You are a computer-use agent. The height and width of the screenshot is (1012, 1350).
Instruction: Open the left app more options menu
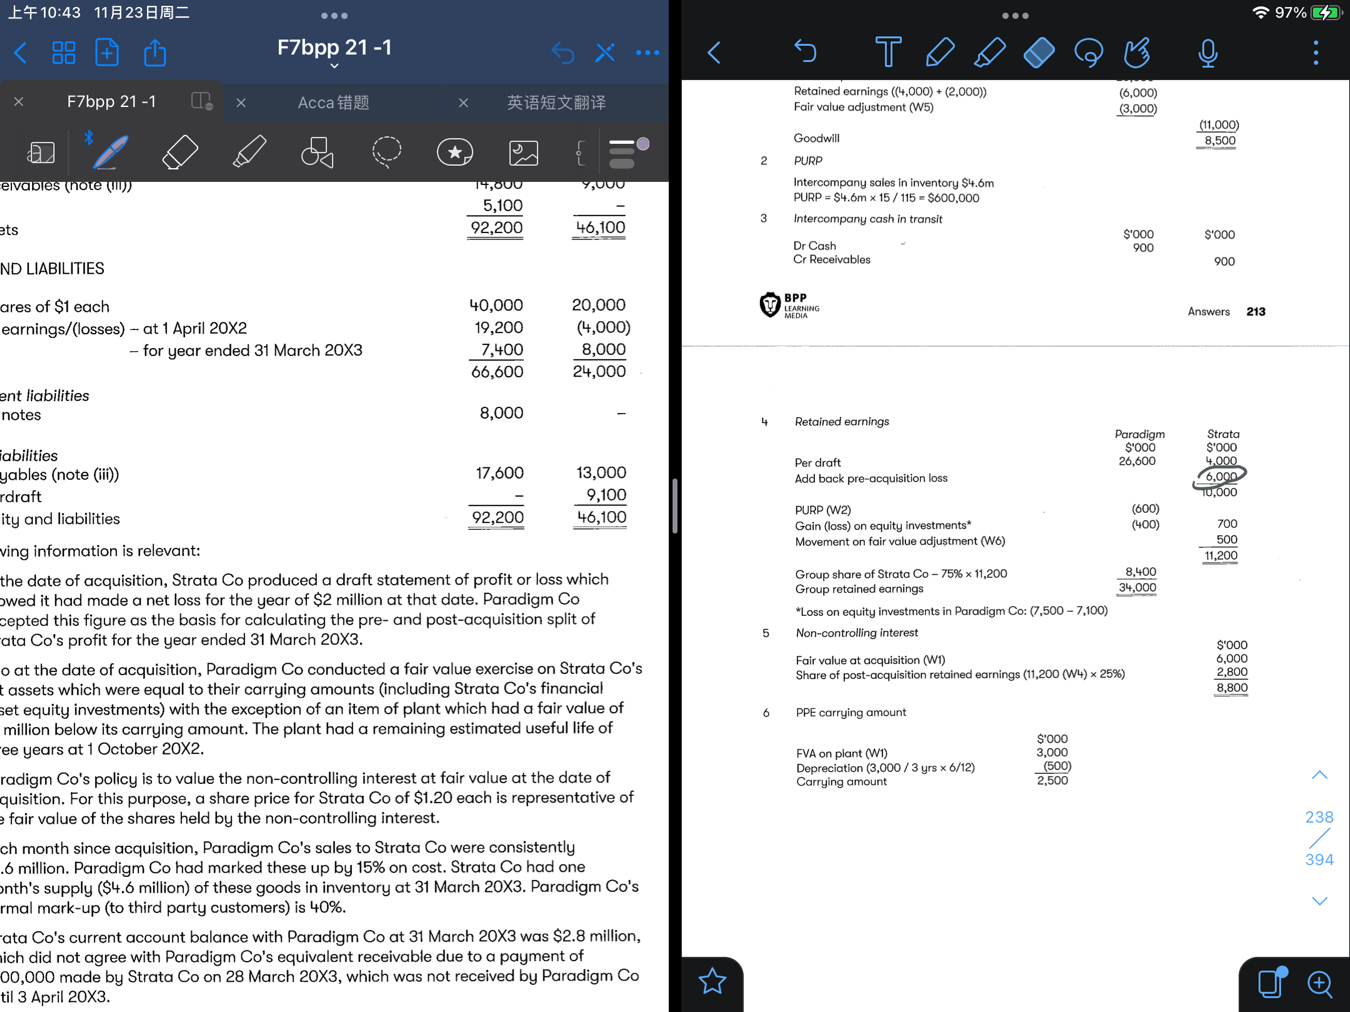[648, 53]
